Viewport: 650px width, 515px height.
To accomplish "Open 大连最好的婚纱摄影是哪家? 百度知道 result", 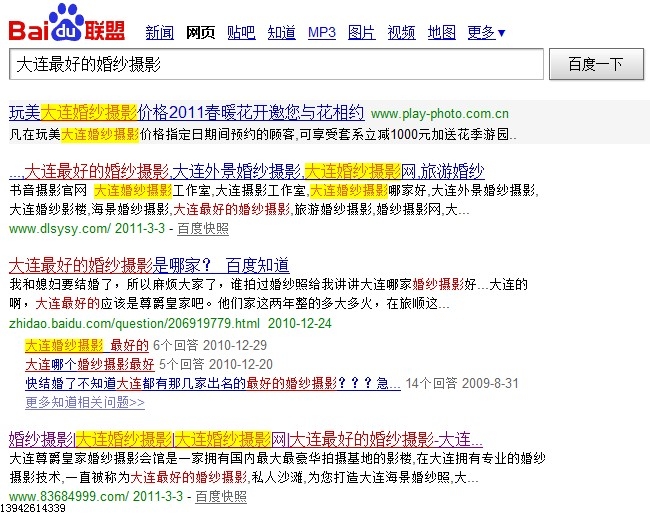I will click(149, 265).
